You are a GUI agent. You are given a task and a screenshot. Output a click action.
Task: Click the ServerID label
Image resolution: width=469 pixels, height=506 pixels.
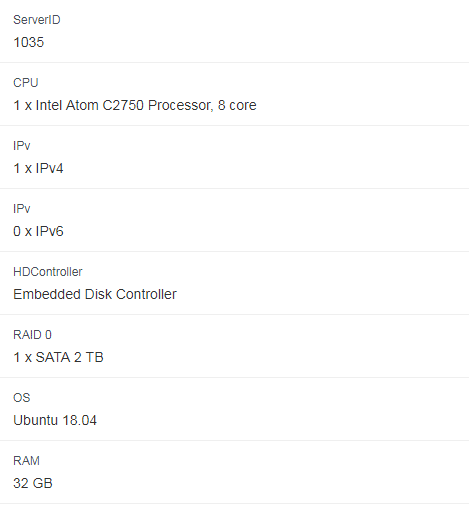tap(37, 20)
